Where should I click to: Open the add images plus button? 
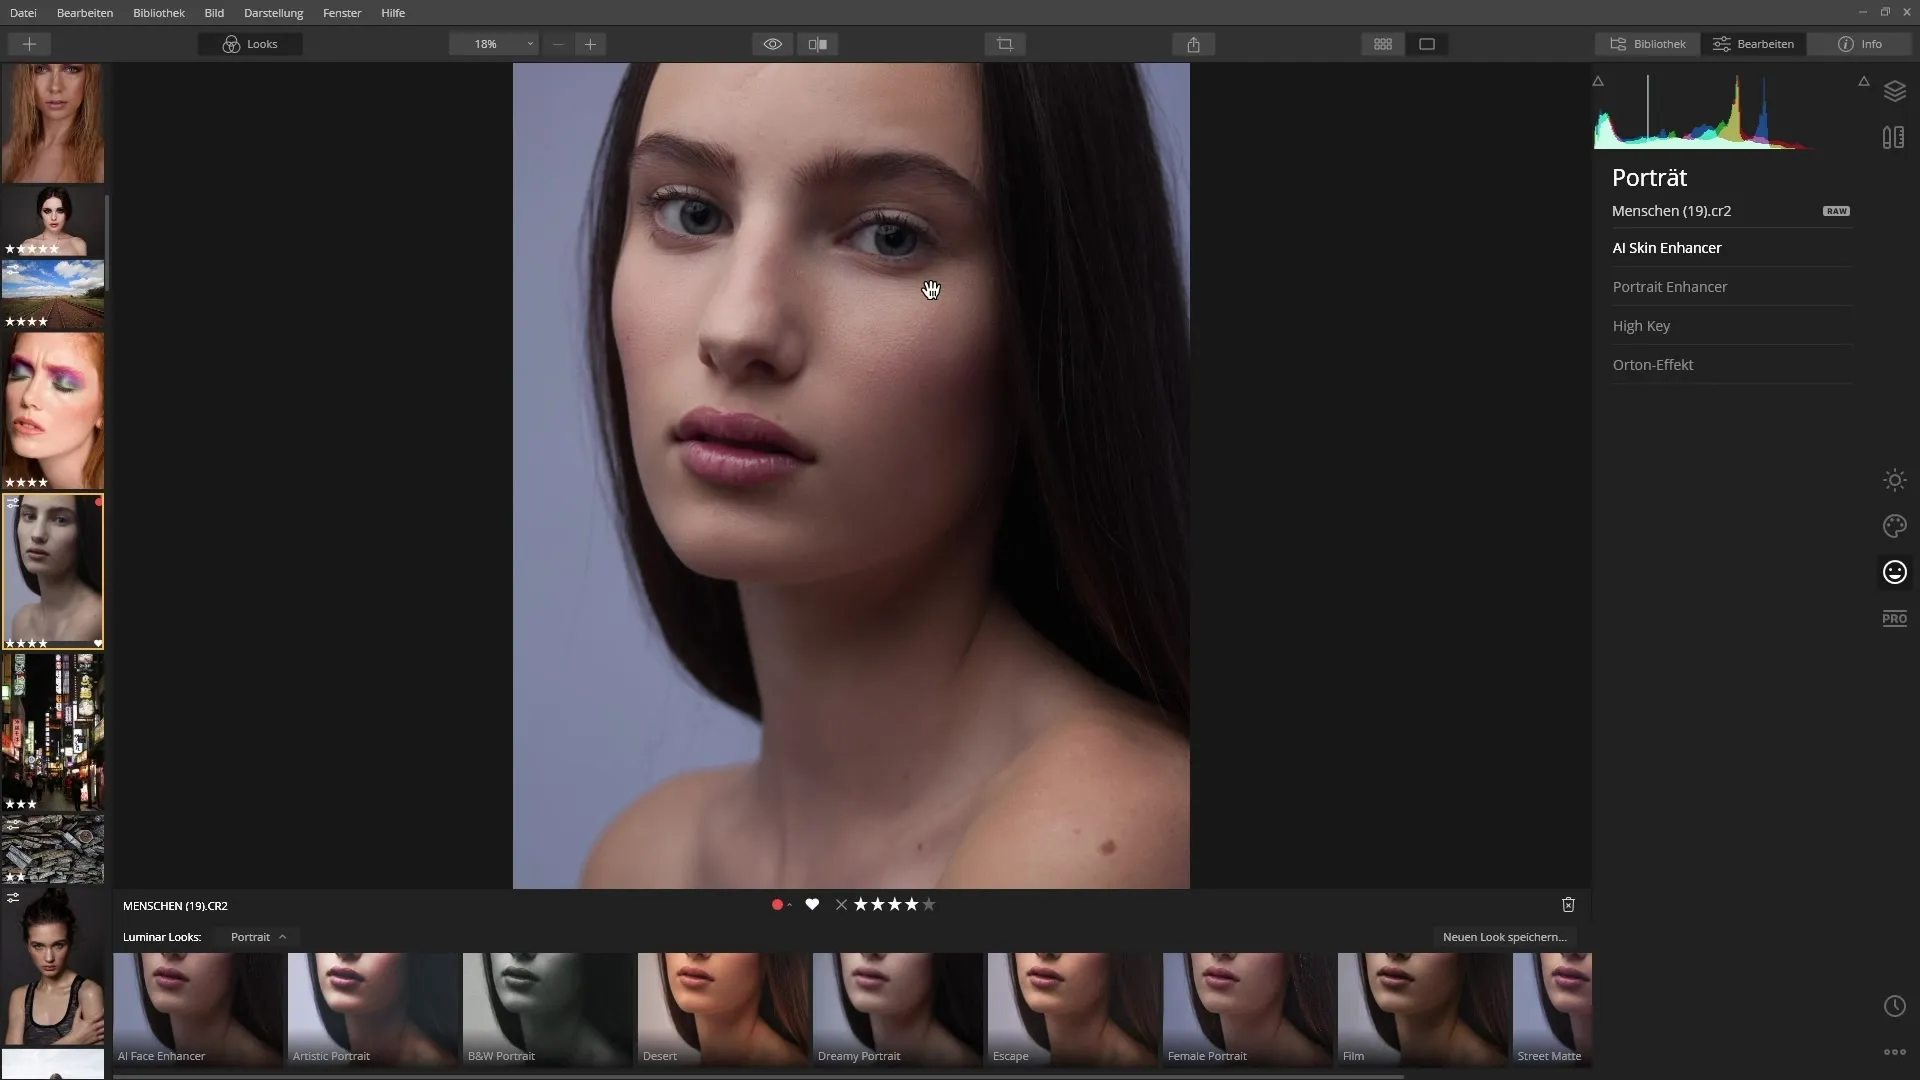click(29, 44)
